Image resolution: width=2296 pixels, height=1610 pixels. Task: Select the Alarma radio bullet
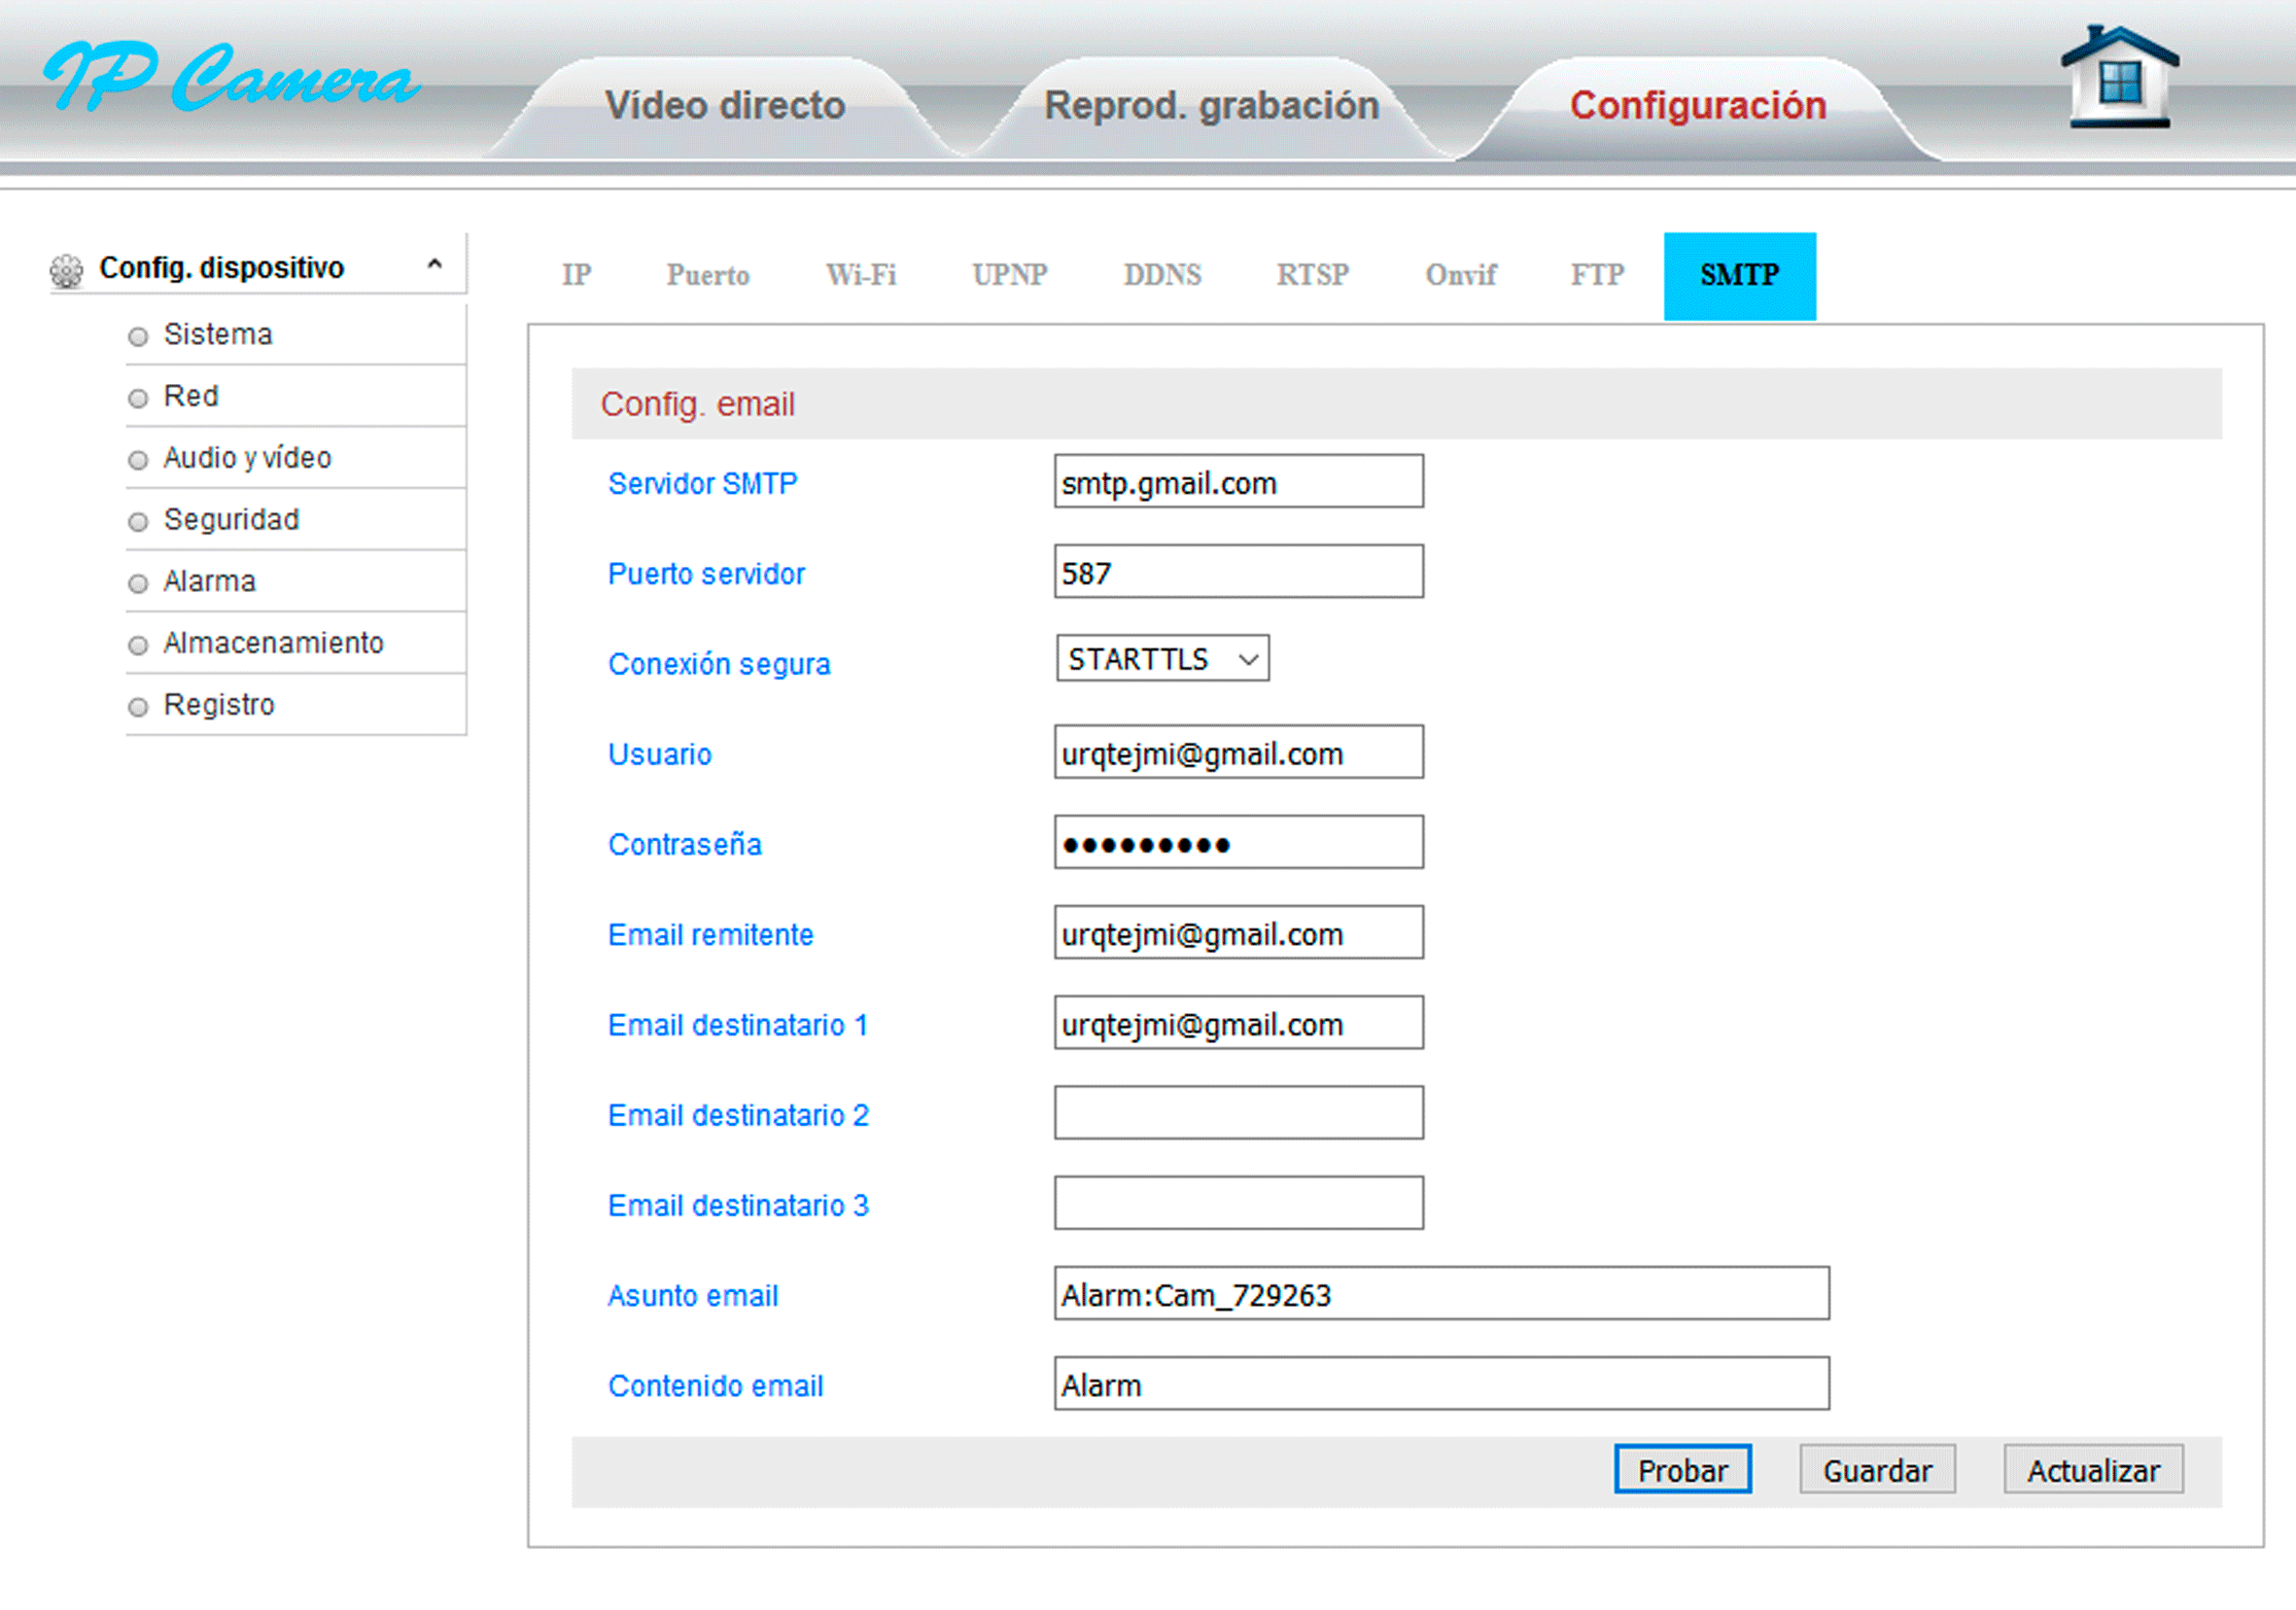pos(138,583)
